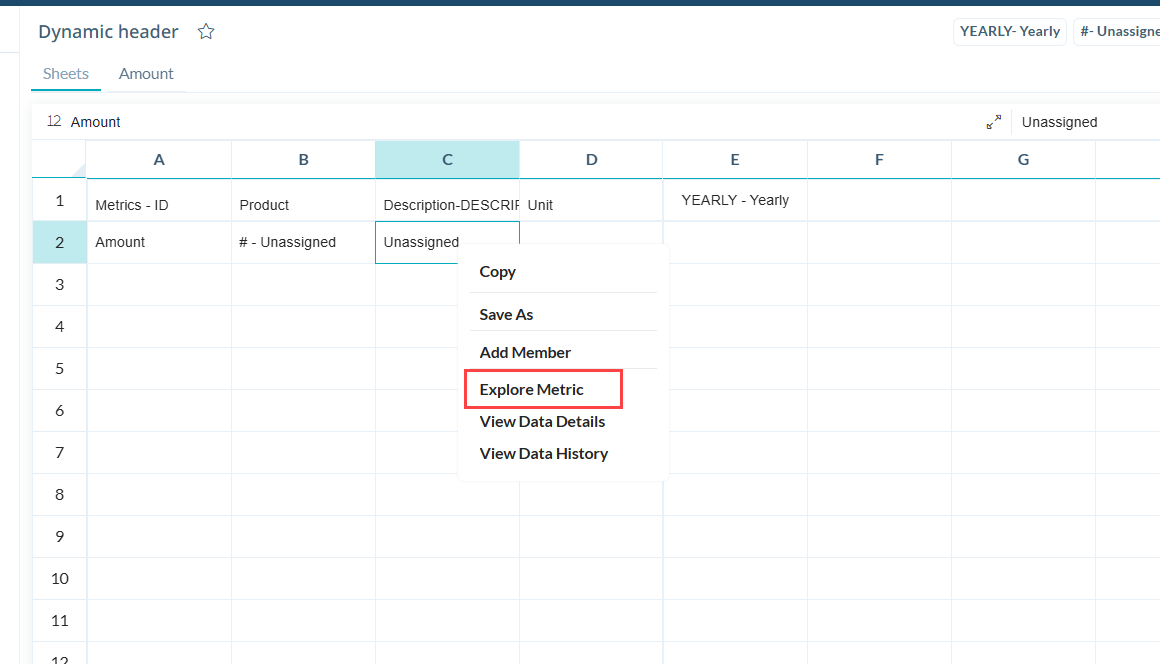Star the Dynamic header as favorite
The width and height of the screenshot is (1160, 664).
pos(206,32)
